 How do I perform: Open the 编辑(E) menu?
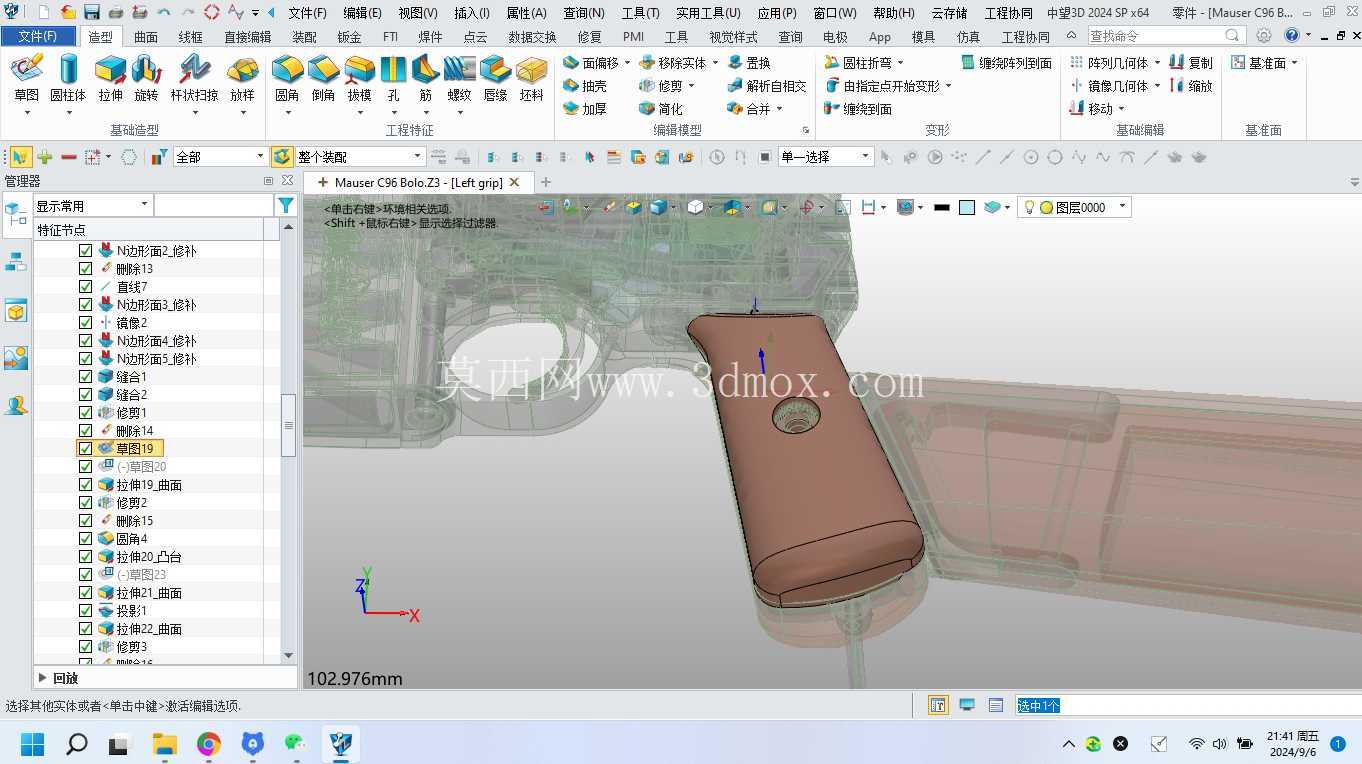(x=362, y=13)
